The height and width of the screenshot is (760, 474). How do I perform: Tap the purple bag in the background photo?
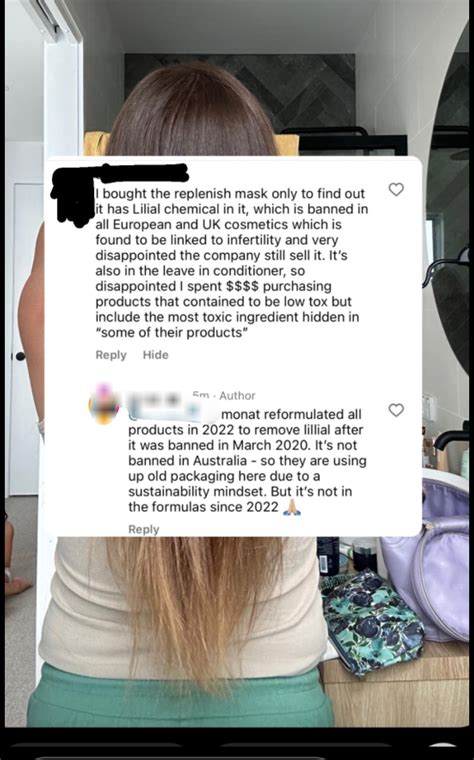coord(431,557)
